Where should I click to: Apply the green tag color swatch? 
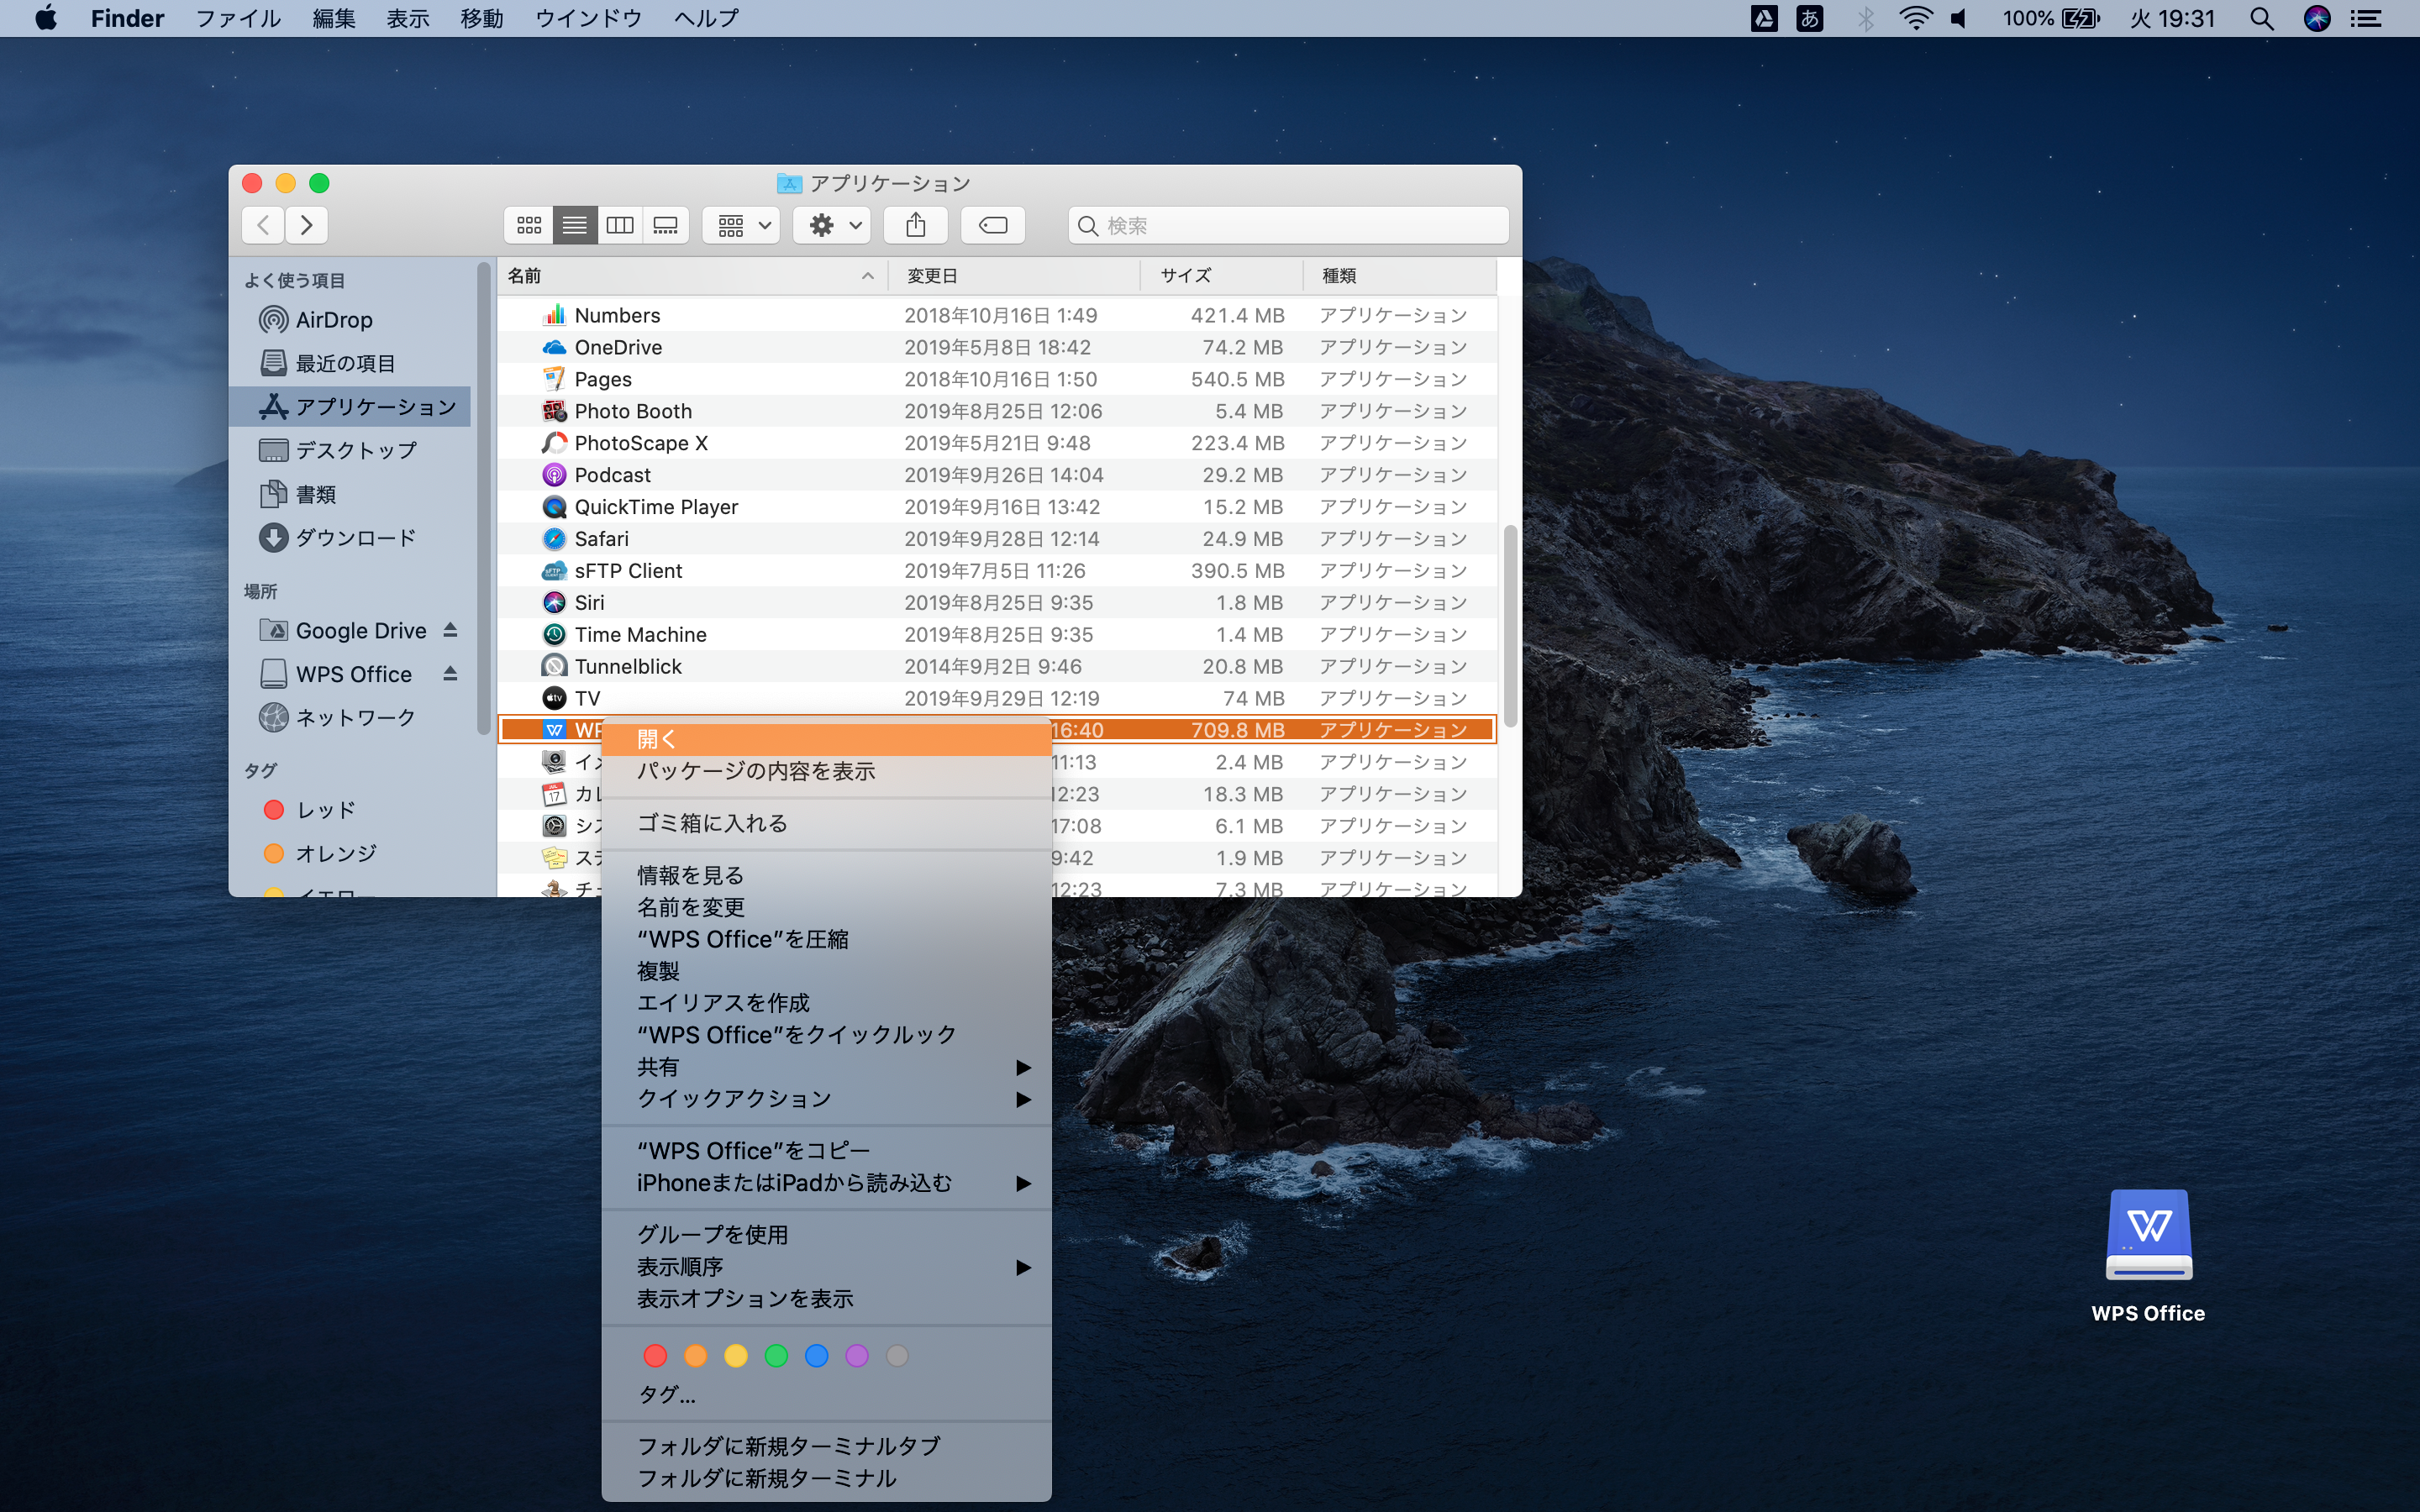point(777,1356)
